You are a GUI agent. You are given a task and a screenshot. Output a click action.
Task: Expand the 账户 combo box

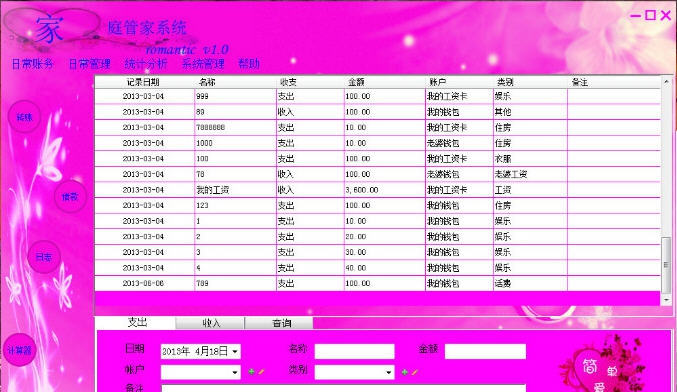pyautogui.click(x=235, y=372)
